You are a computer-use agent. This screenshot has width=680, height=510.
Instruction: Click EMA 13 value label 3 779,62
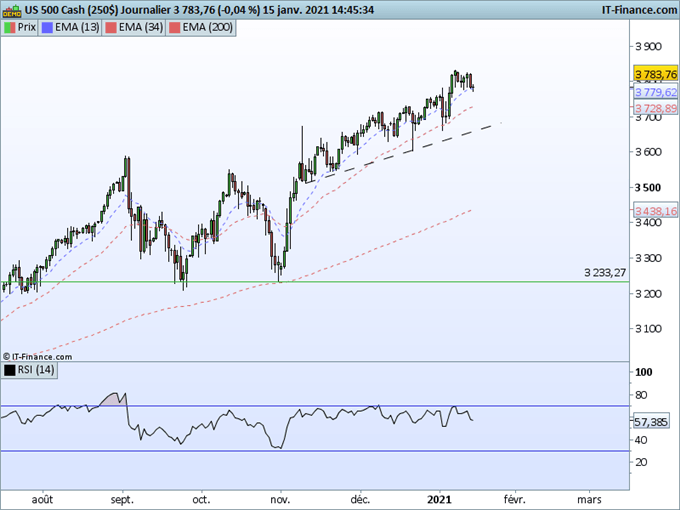click(x=656, y=92)
